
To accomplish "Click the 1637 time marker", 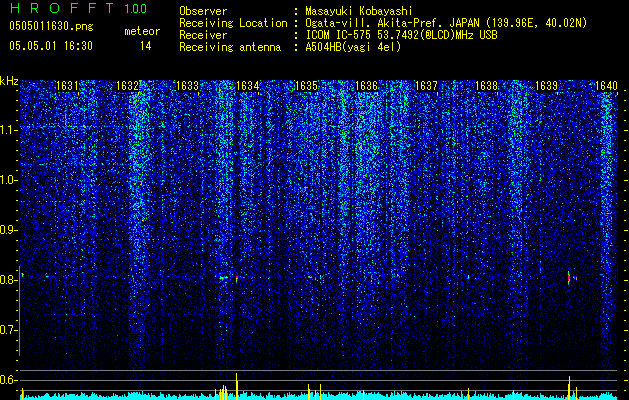I will (426, 86).
